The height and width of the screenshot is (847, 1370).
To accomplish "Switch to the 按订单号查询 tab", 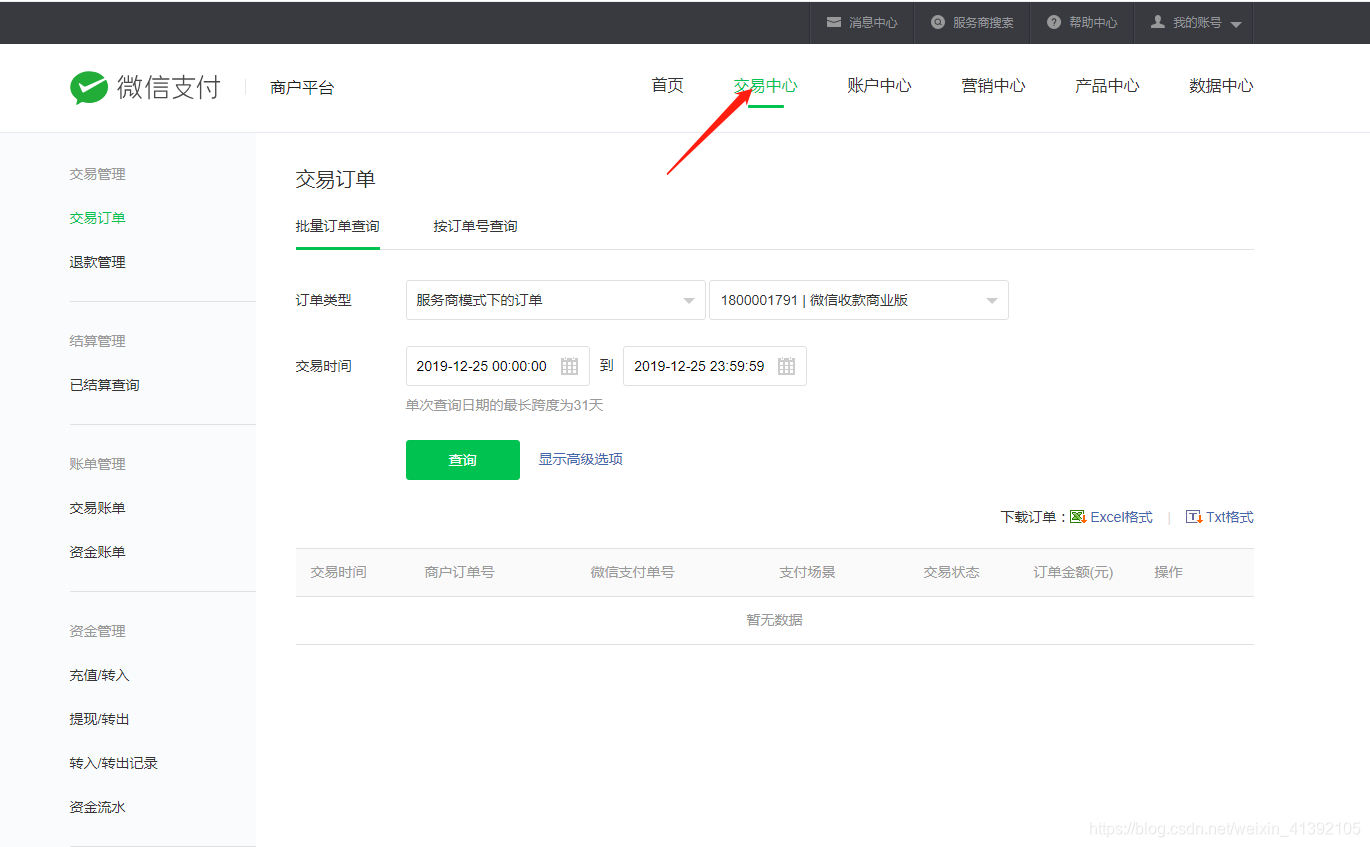I will tap(475, 226).
